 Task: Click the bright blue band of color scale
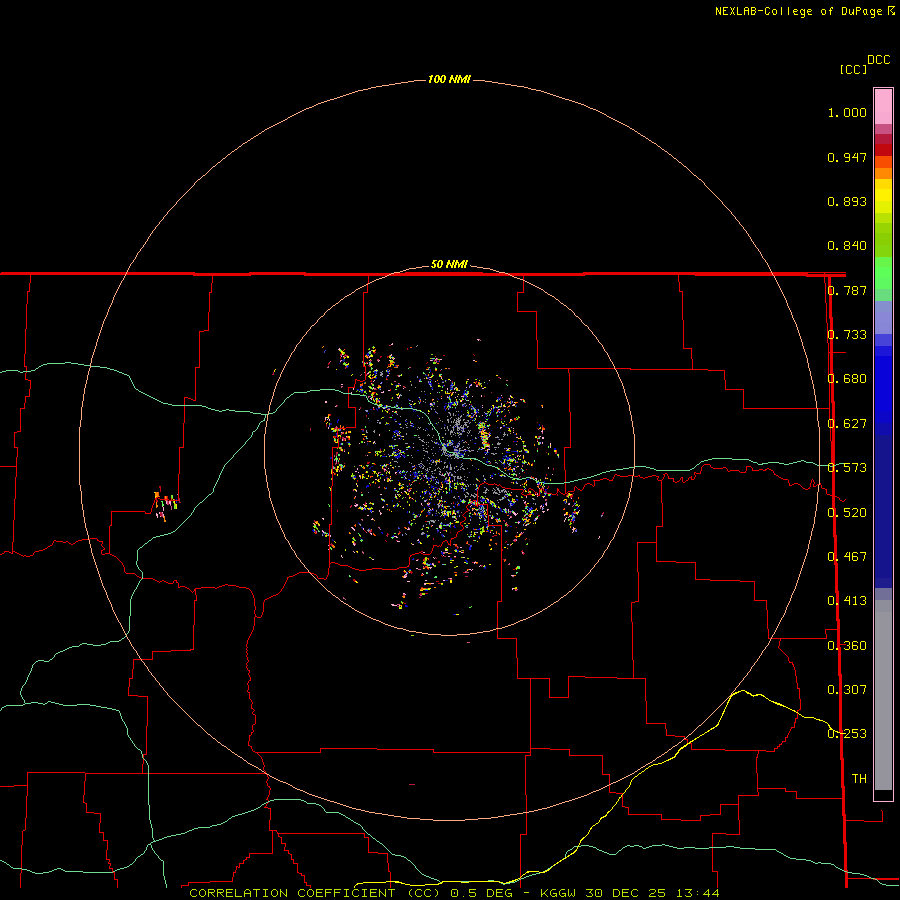pos(883,389)
